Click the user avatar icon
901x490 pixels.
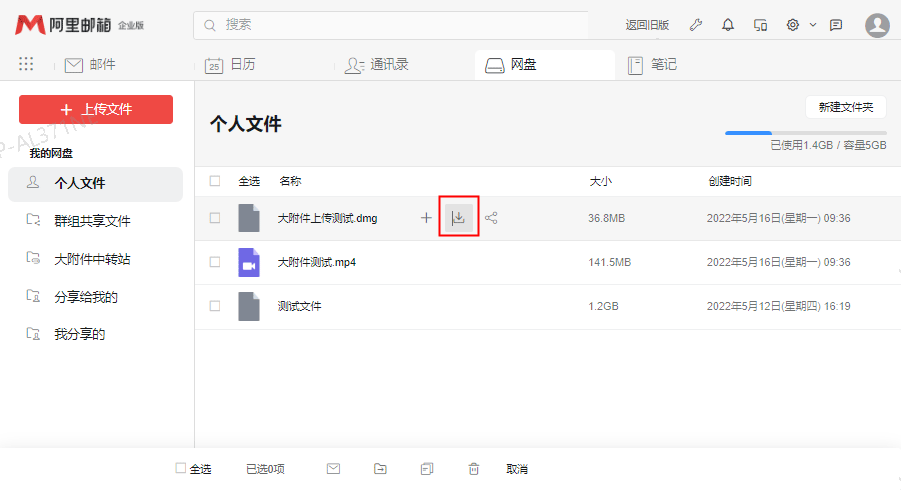[x=877, y=25]
